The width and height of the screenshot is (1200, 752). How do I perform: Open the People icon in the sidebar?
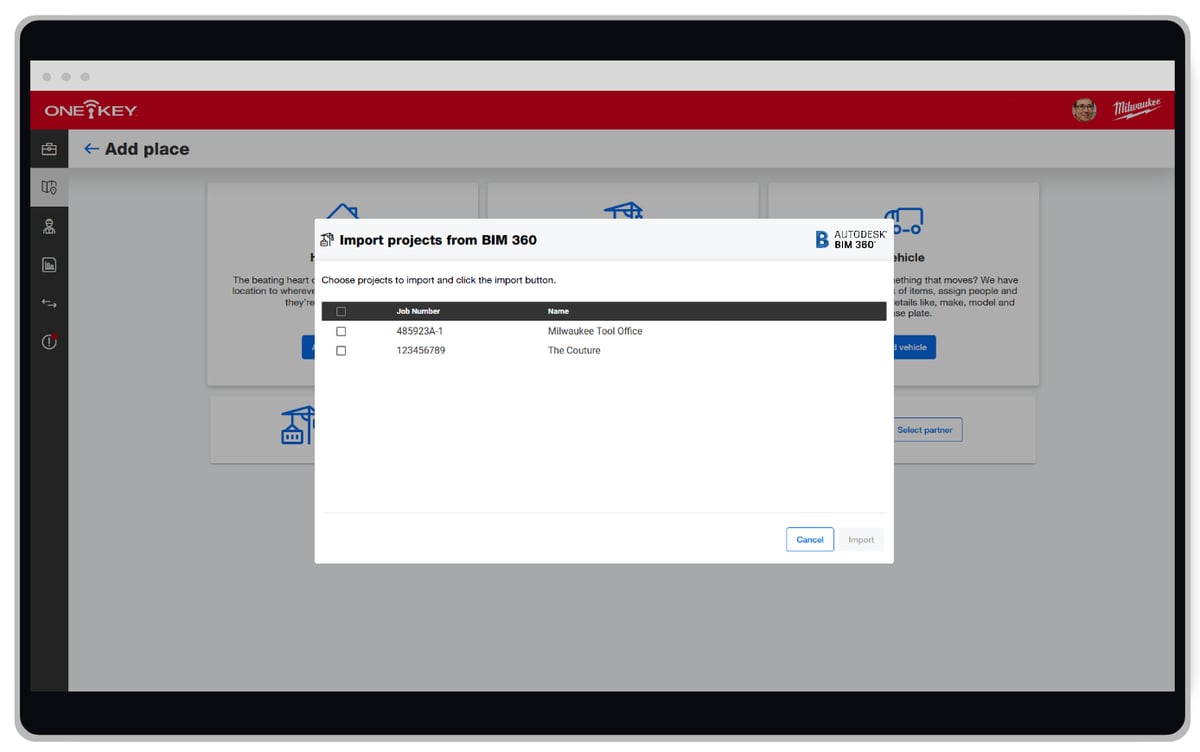point(48,225)
